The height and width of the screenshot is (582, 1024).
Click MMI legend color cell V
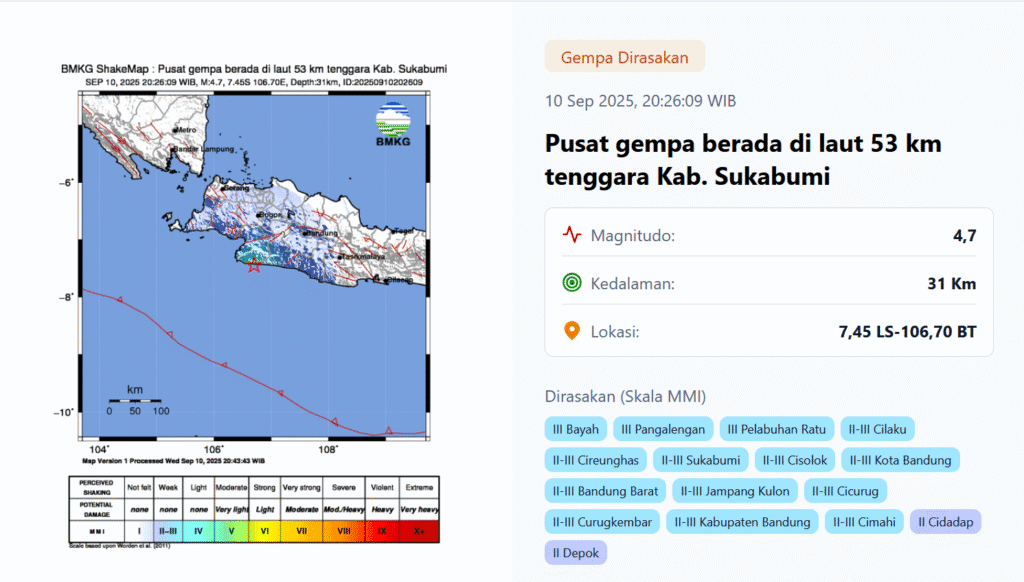231,531
